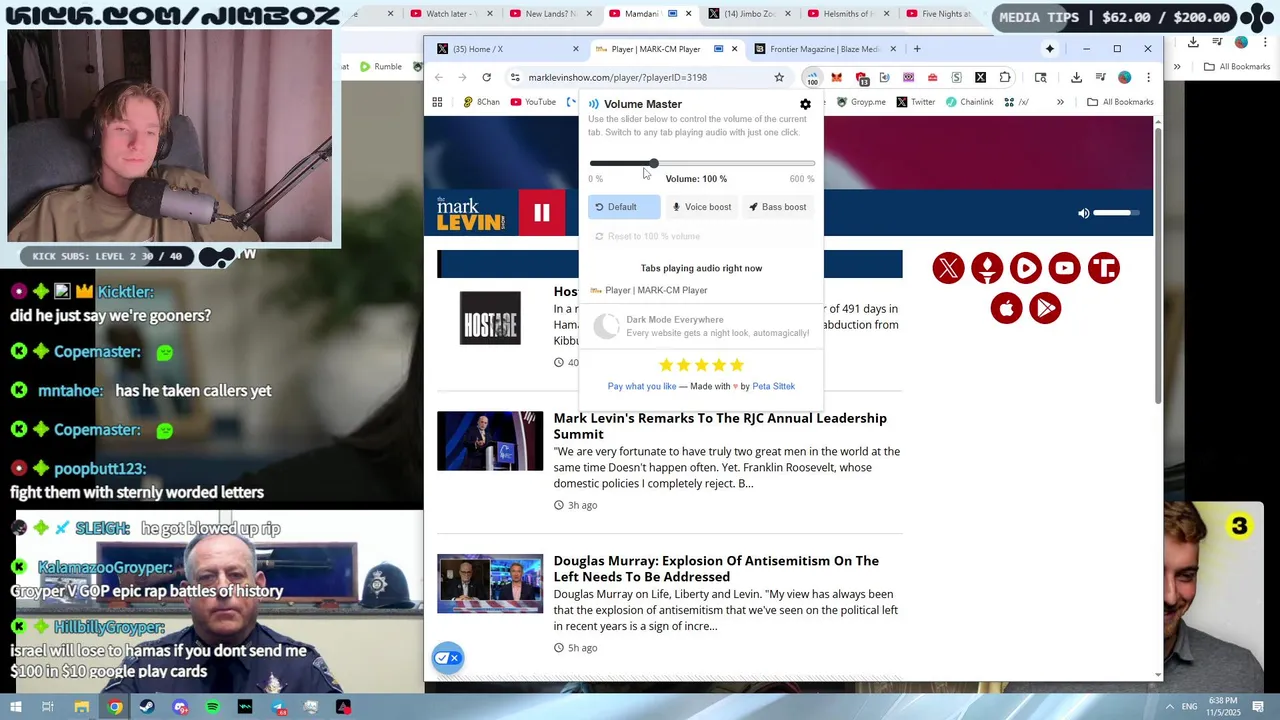The width and height of the screenshot is (1280, 720).
Task: Open File Explorer from the taskbar
Action: (82, 707)
